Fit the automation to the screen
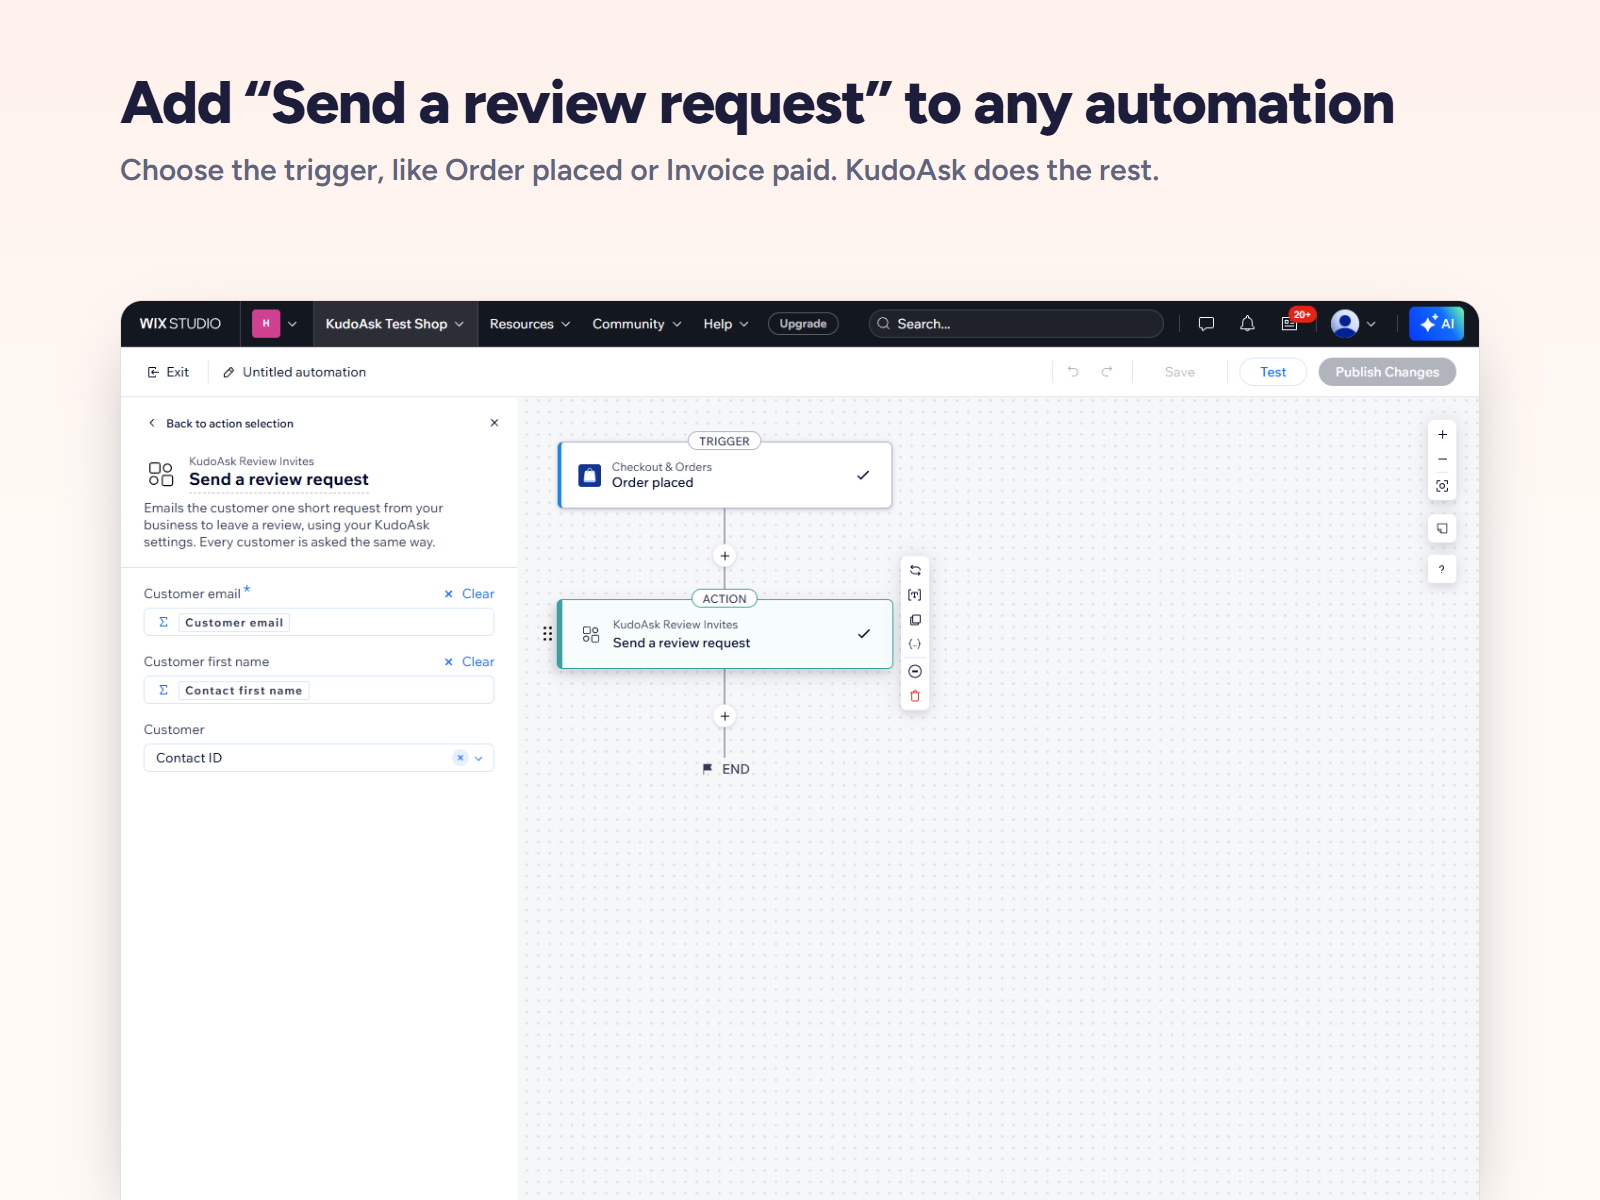1600x1200 pixels. pos(1442,486)
